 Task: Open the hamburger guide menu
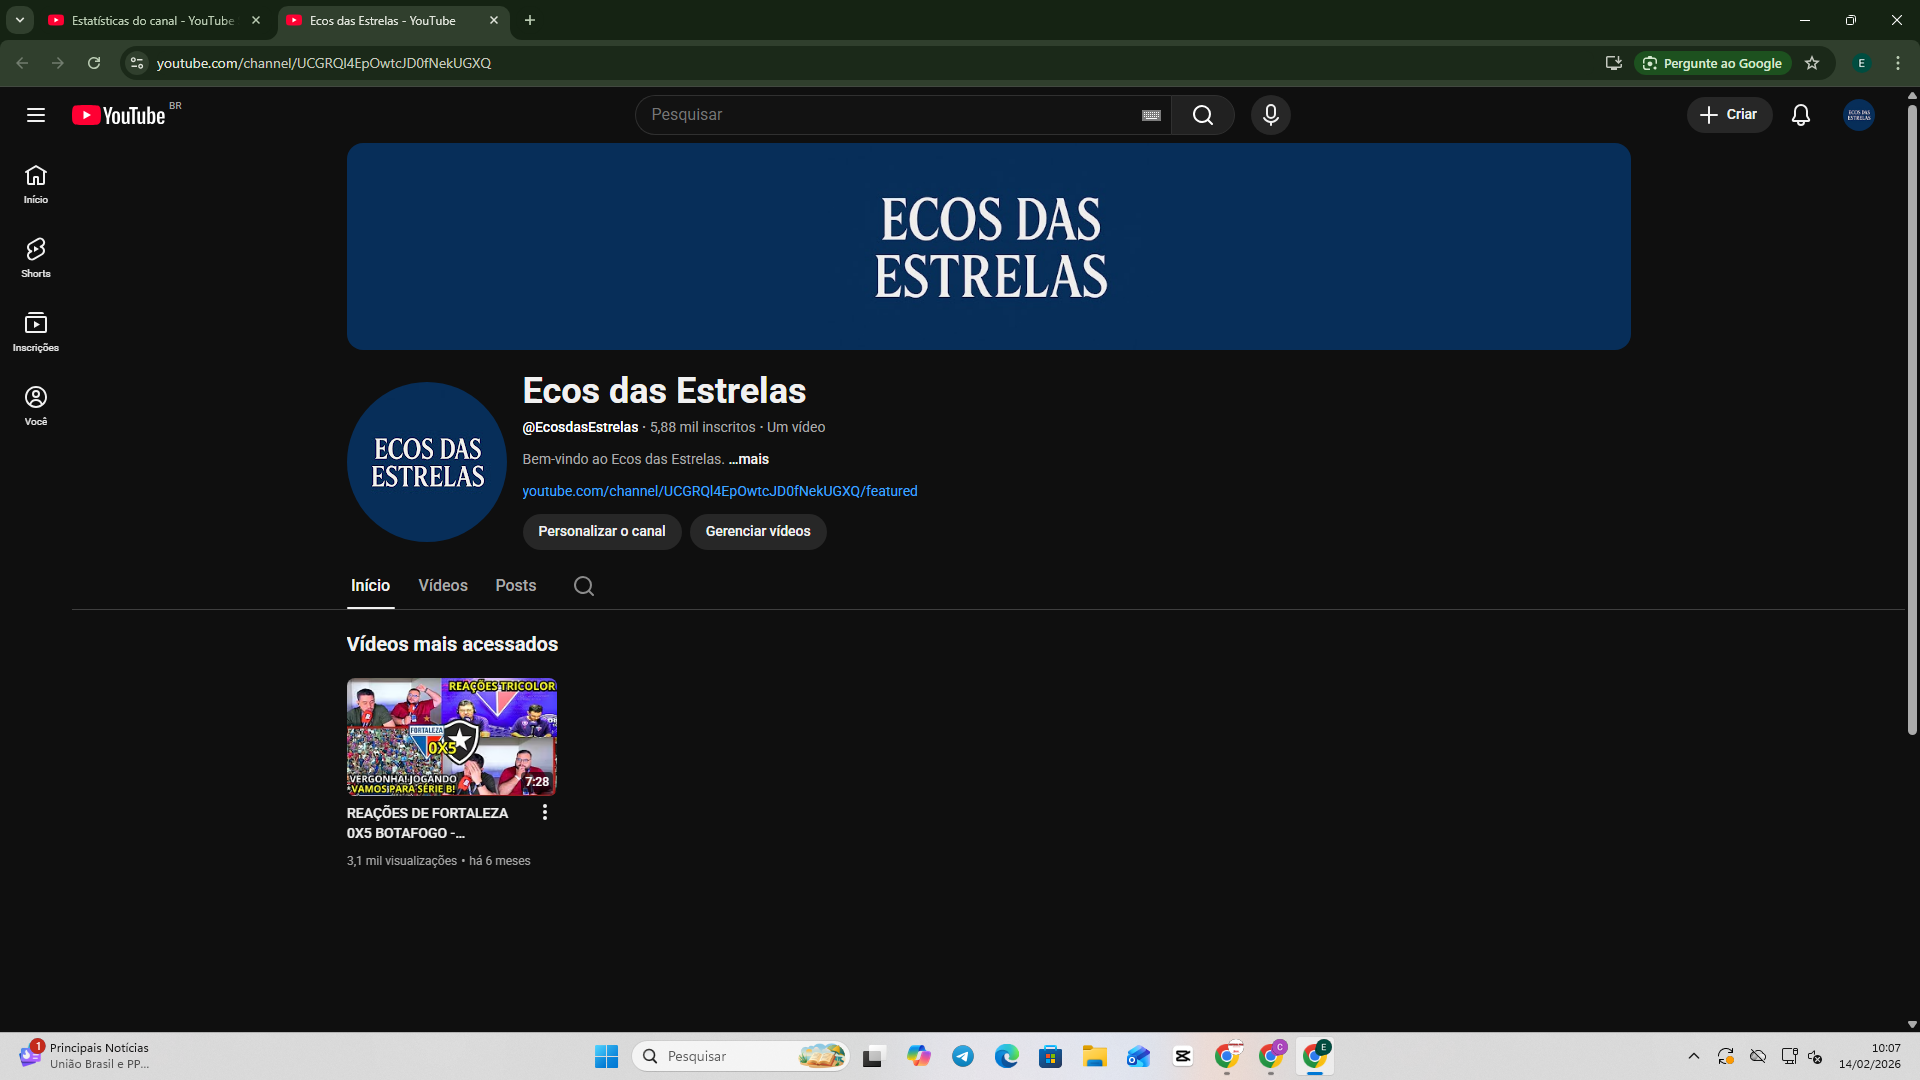(36, 115)
